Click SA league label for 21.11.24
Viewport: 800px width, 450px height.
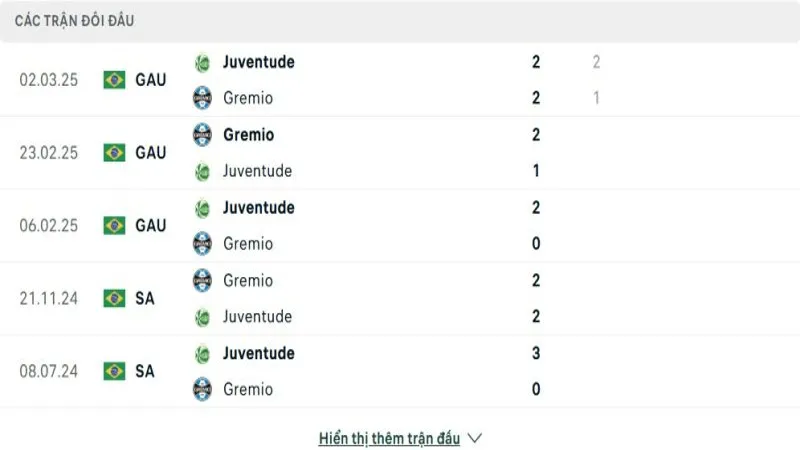(145, 298)
